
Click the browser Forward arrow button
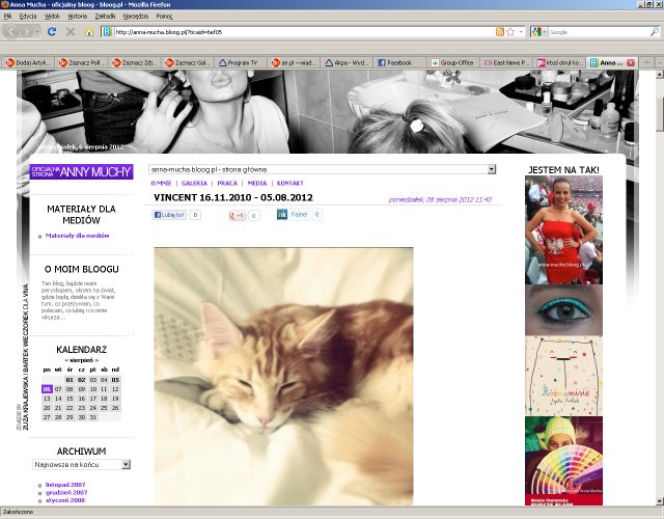28,32
